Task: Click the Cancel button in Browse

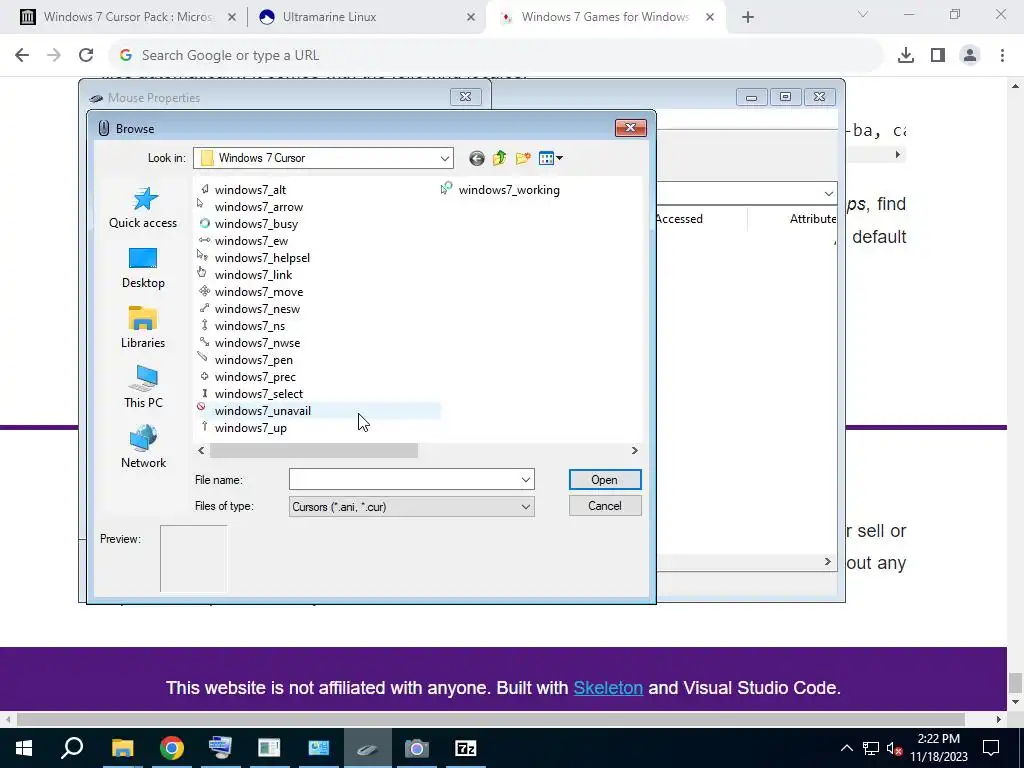Action: pyautogui.click(x=605, y=506)
